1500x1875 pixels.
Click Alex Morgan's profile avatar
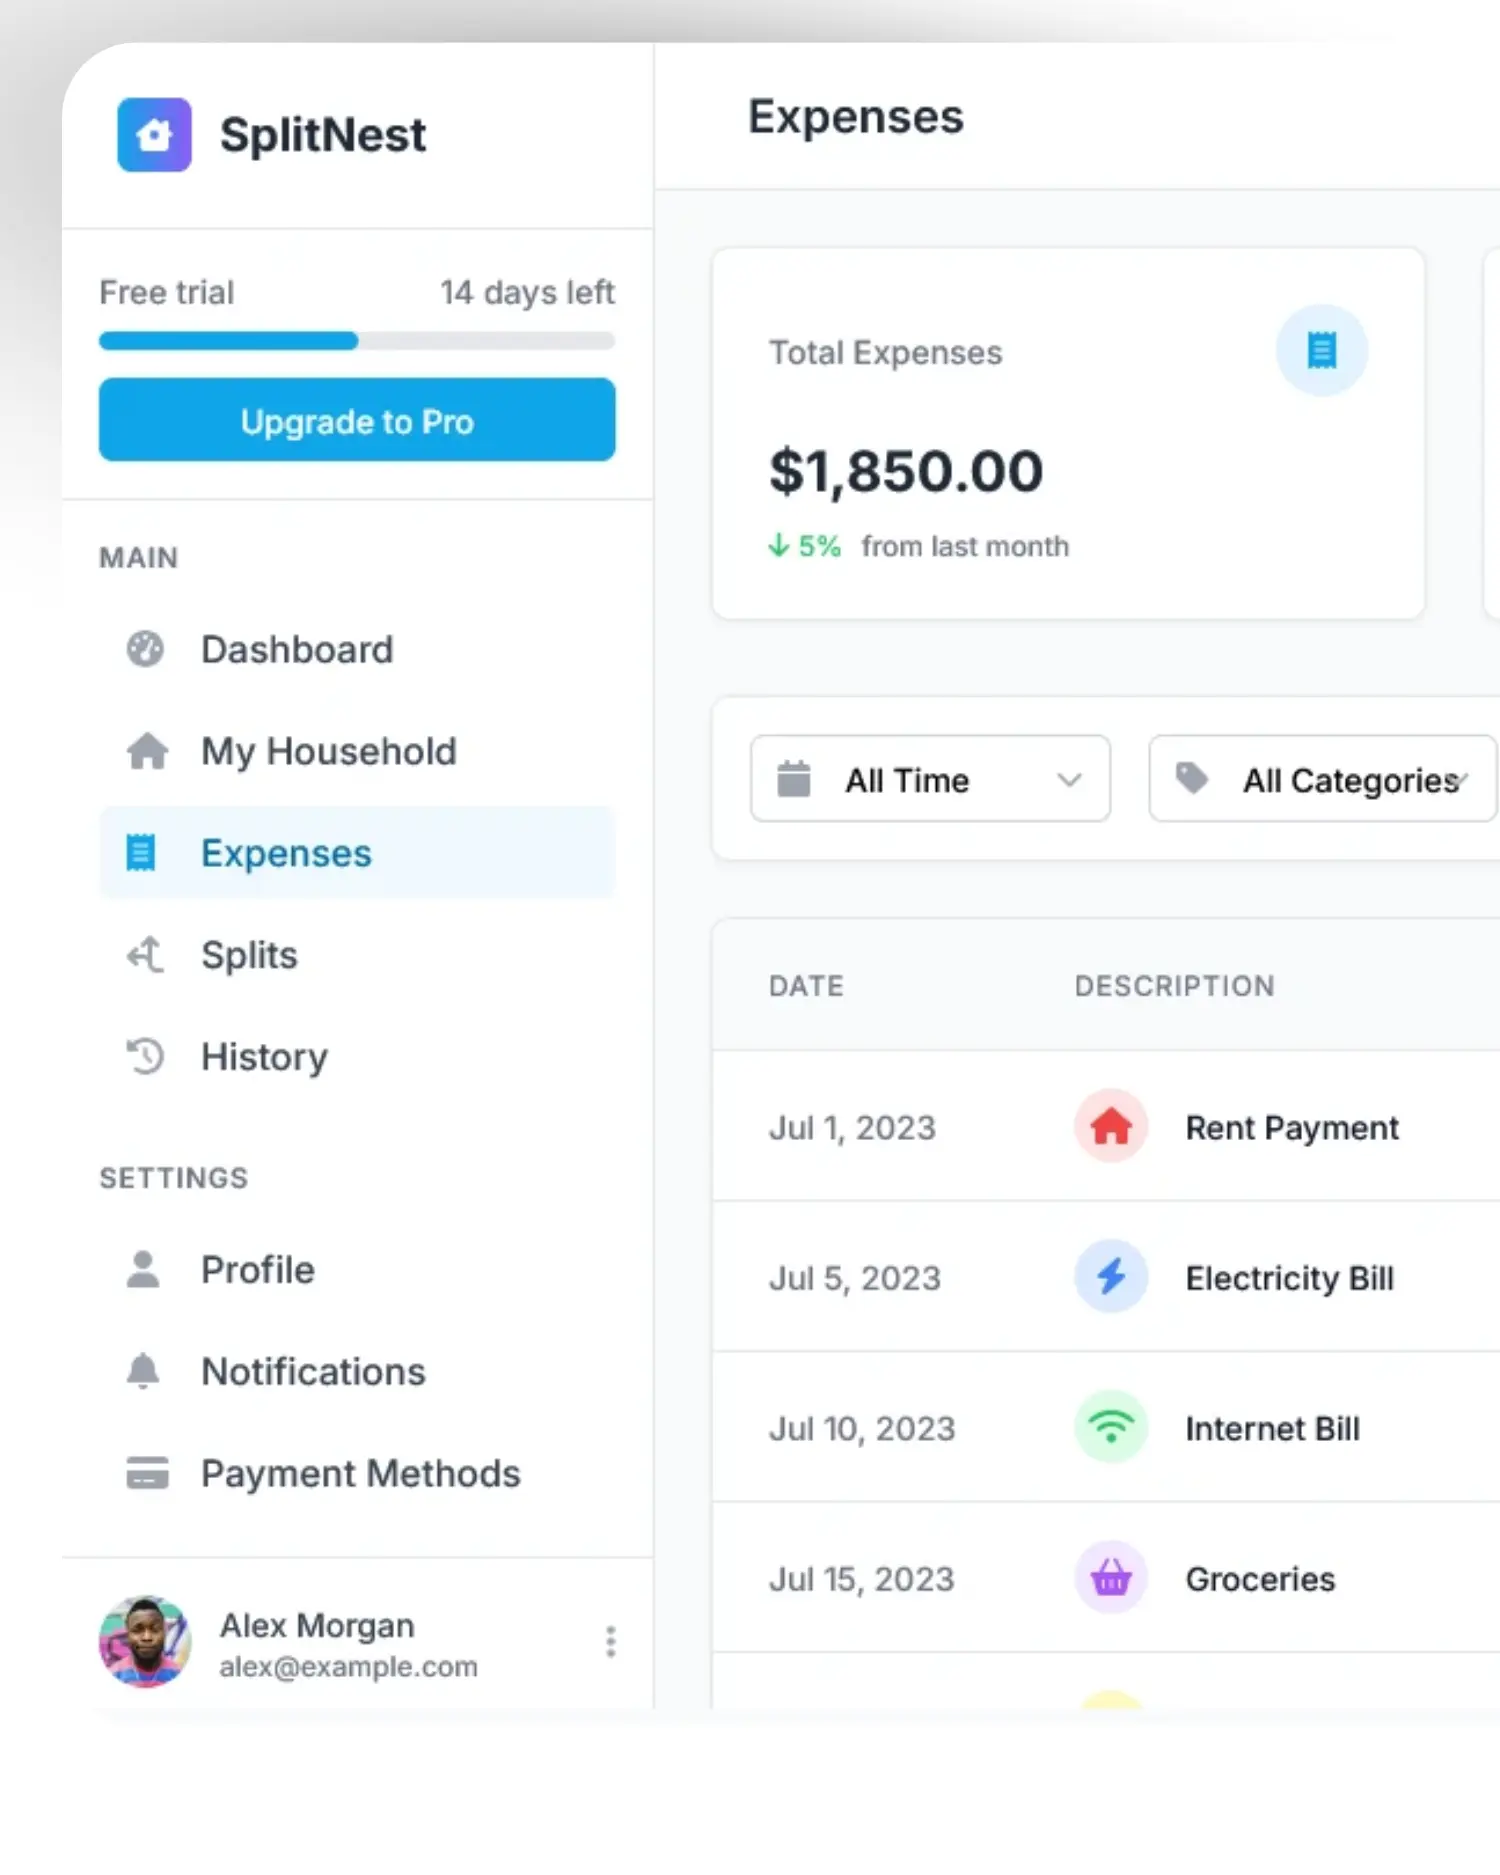(x=145, y=1642)
